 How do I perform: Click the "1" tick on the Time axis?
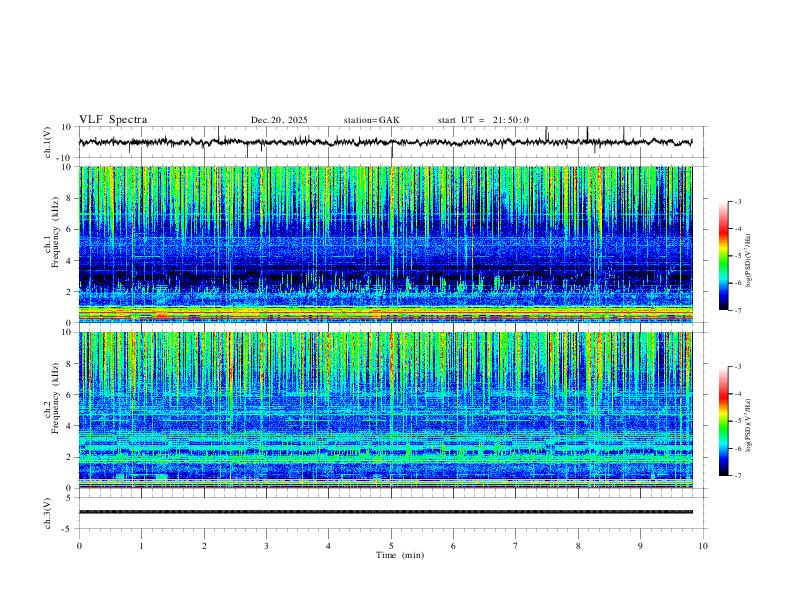coord(141,546)
